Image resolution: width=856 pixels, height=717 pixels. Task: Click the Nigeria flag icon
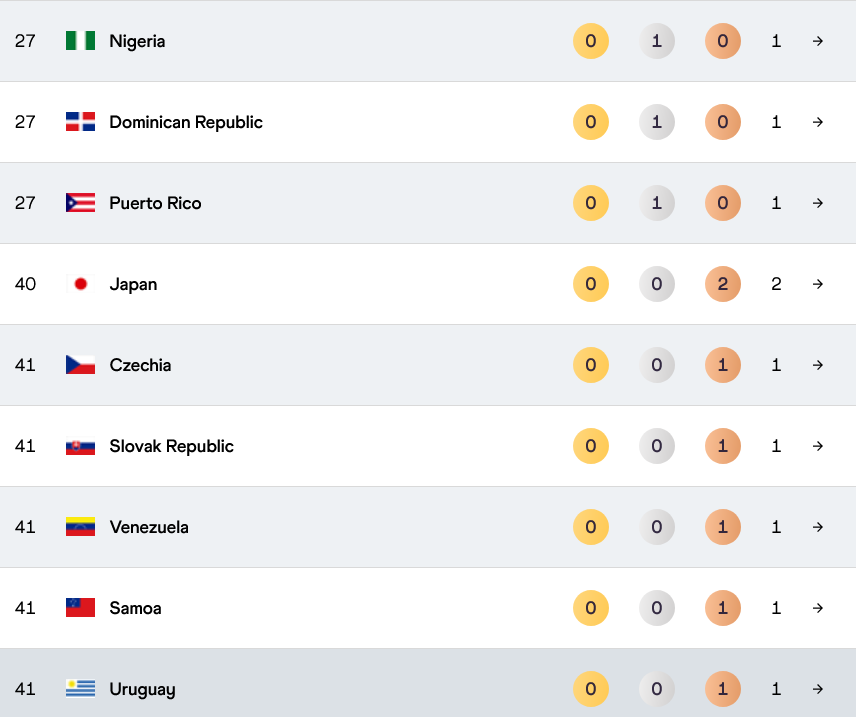pos(80,41)
